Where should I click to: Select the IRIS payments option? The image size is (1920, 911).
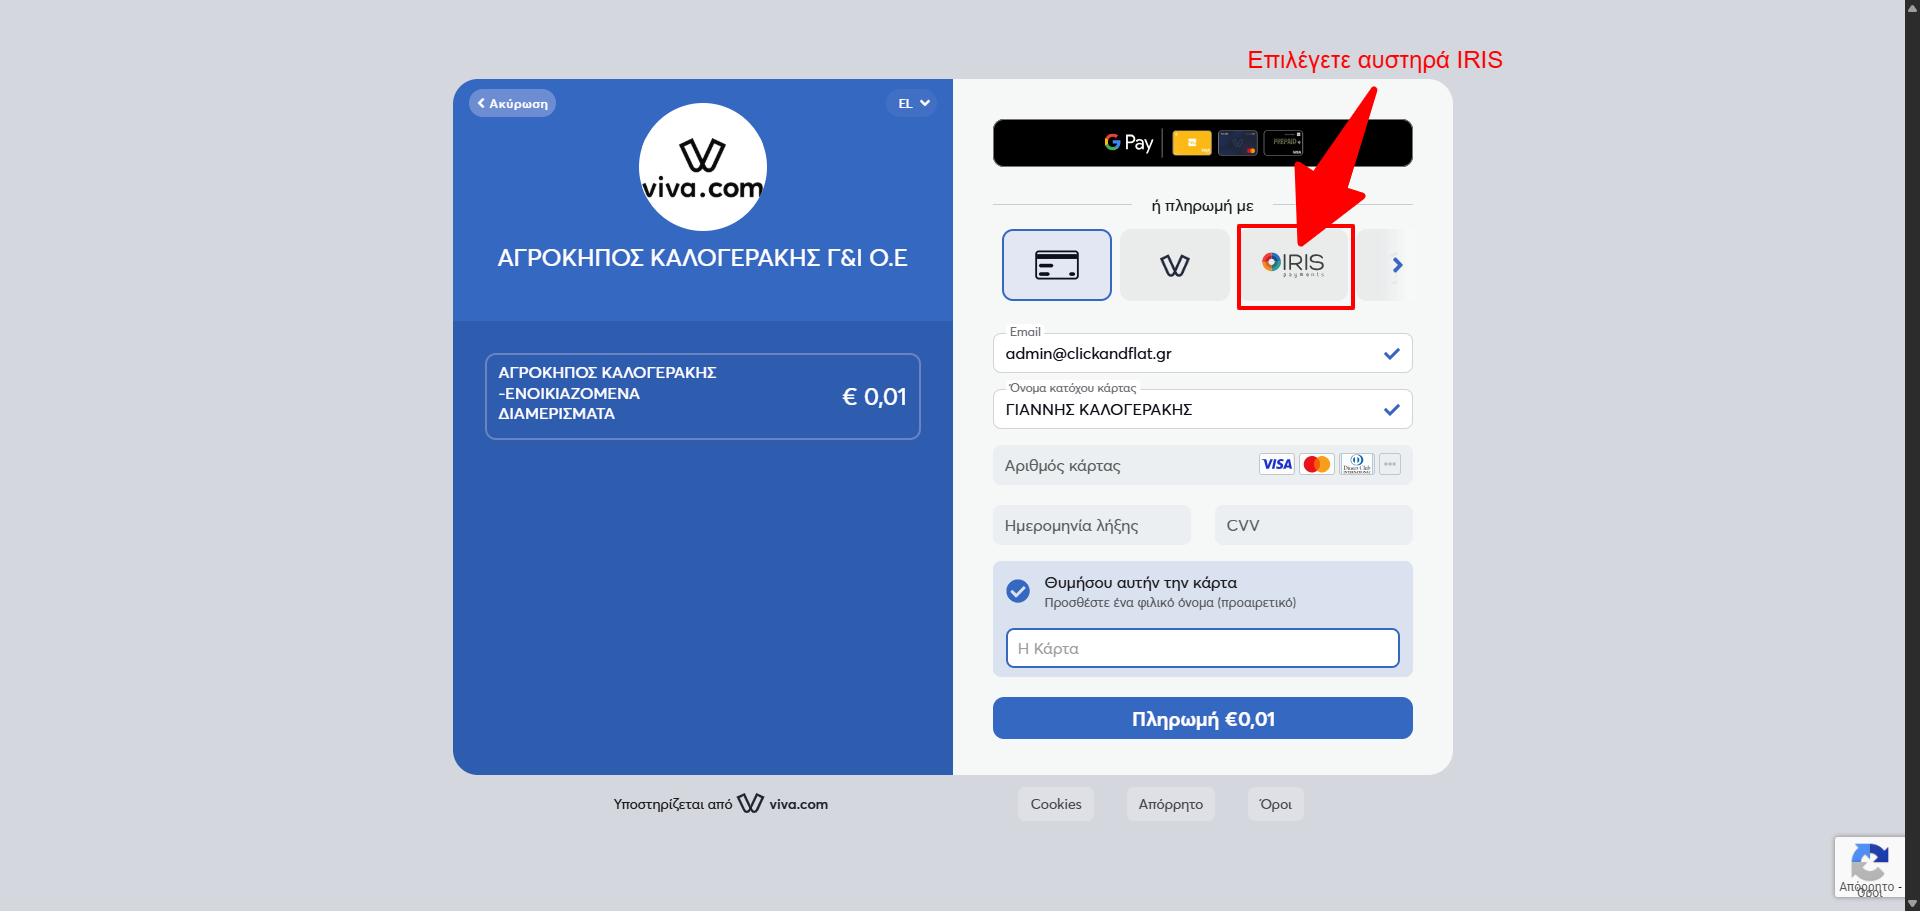pyautogui.click(x=1293, y=265)
